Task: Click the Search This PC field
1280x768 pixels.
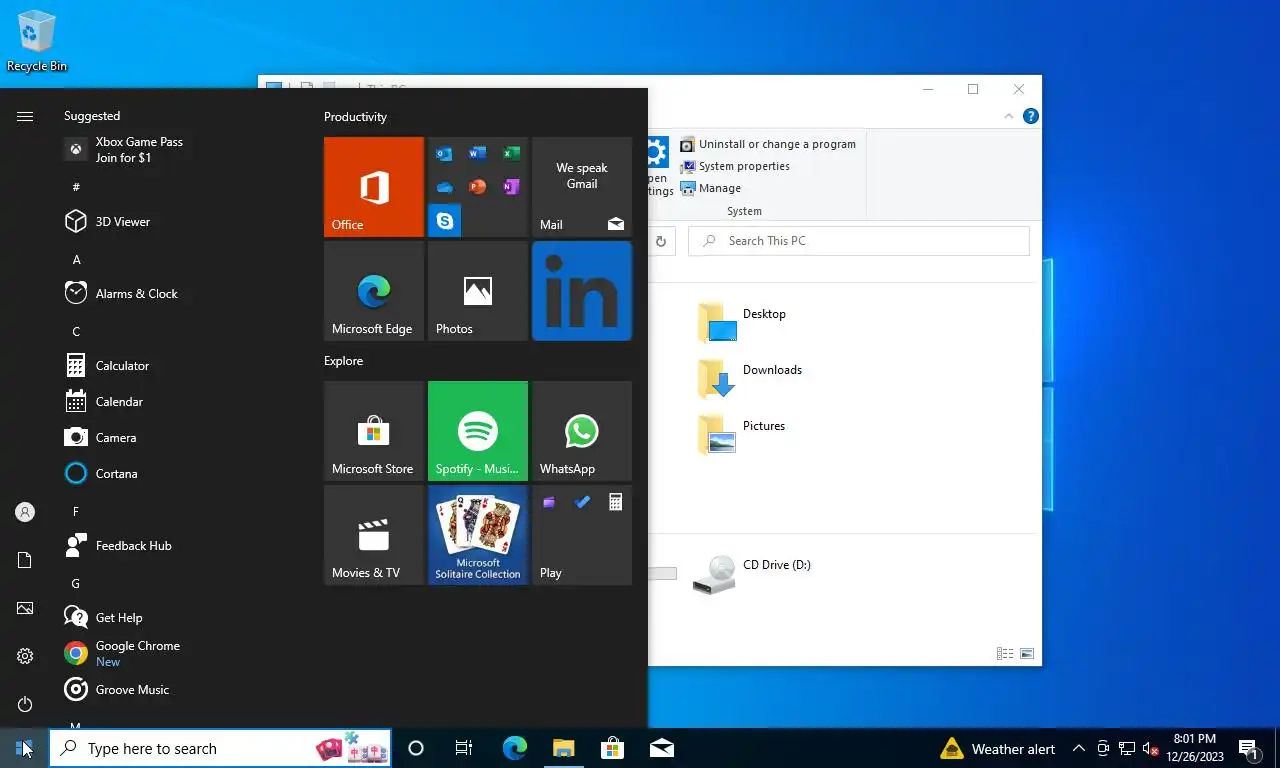Action: coord(860,241)
